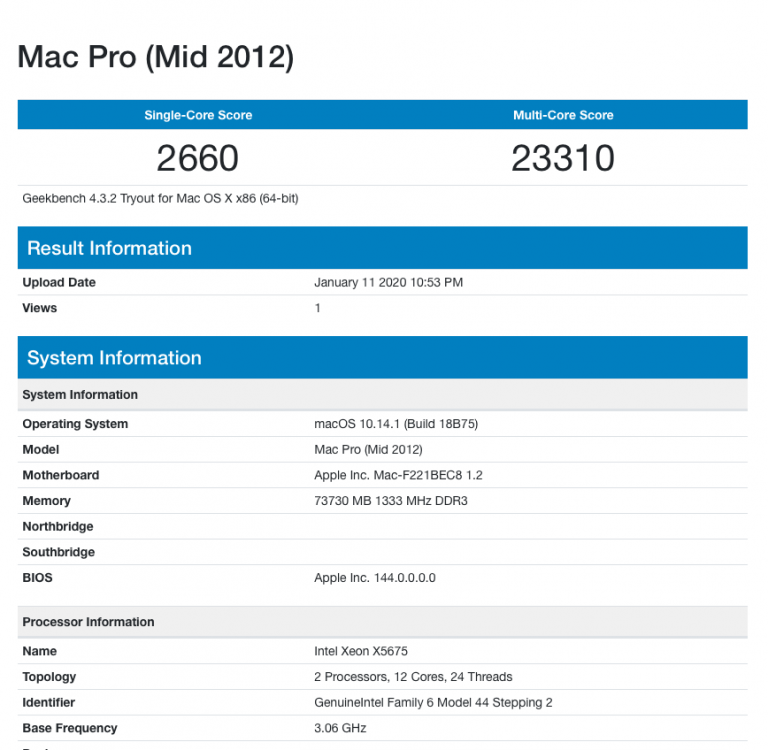Screen dimensions: 768x750
Task: Select the 'Single-Core Score' header
Action: [x=198, y=115]
